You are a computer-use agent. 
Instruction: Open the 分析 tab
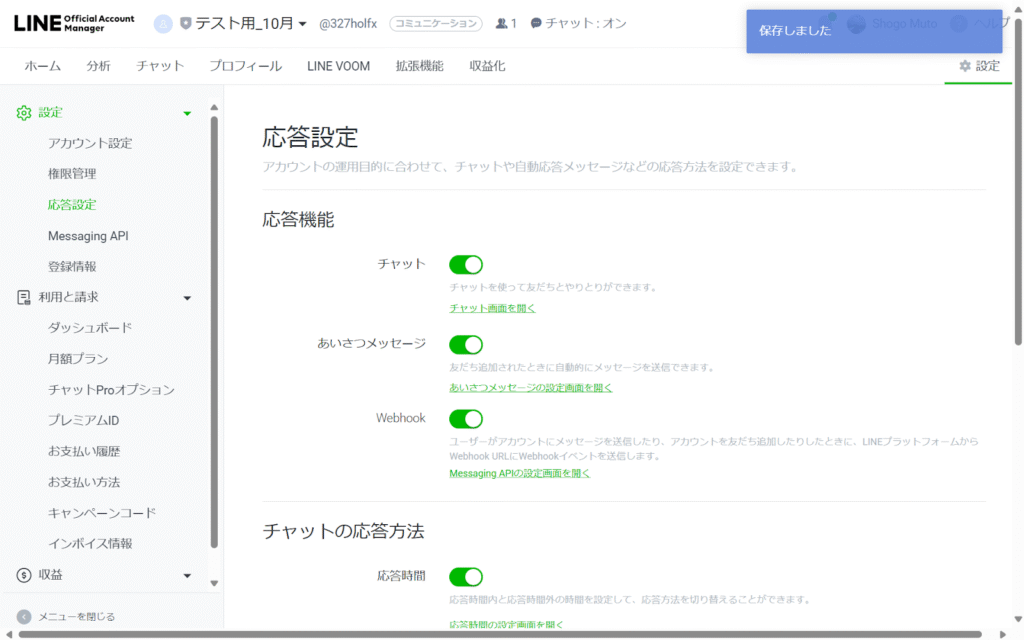(x=99, y=66)
